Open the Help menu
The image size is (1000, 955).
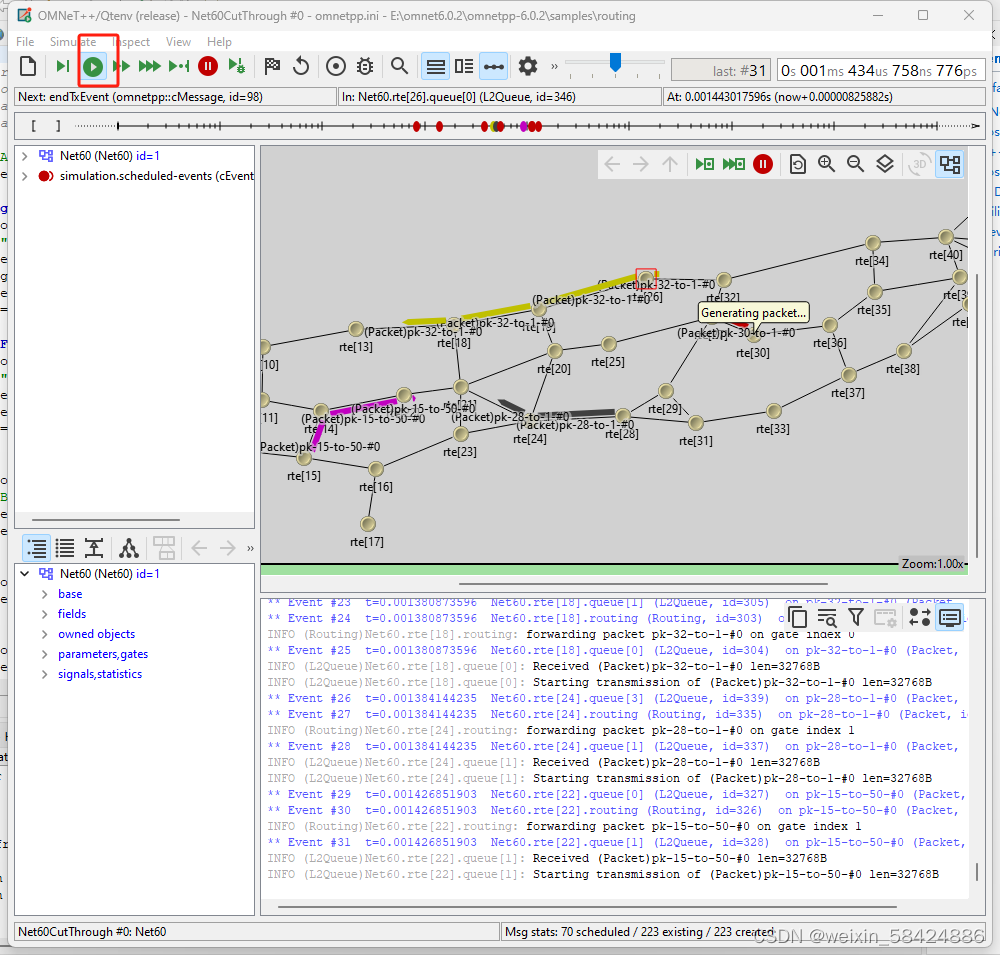[x=219, y=41]
